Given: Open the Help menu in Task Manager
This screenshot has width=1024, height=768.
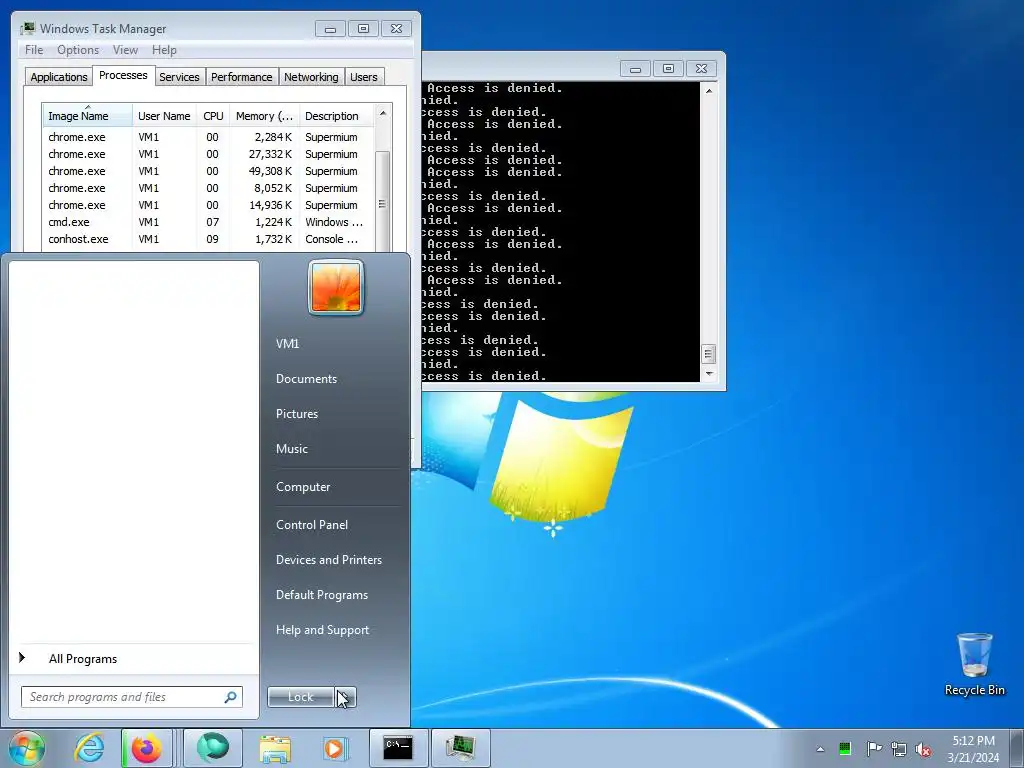Looking at the screenshot, I should [164, 50].
